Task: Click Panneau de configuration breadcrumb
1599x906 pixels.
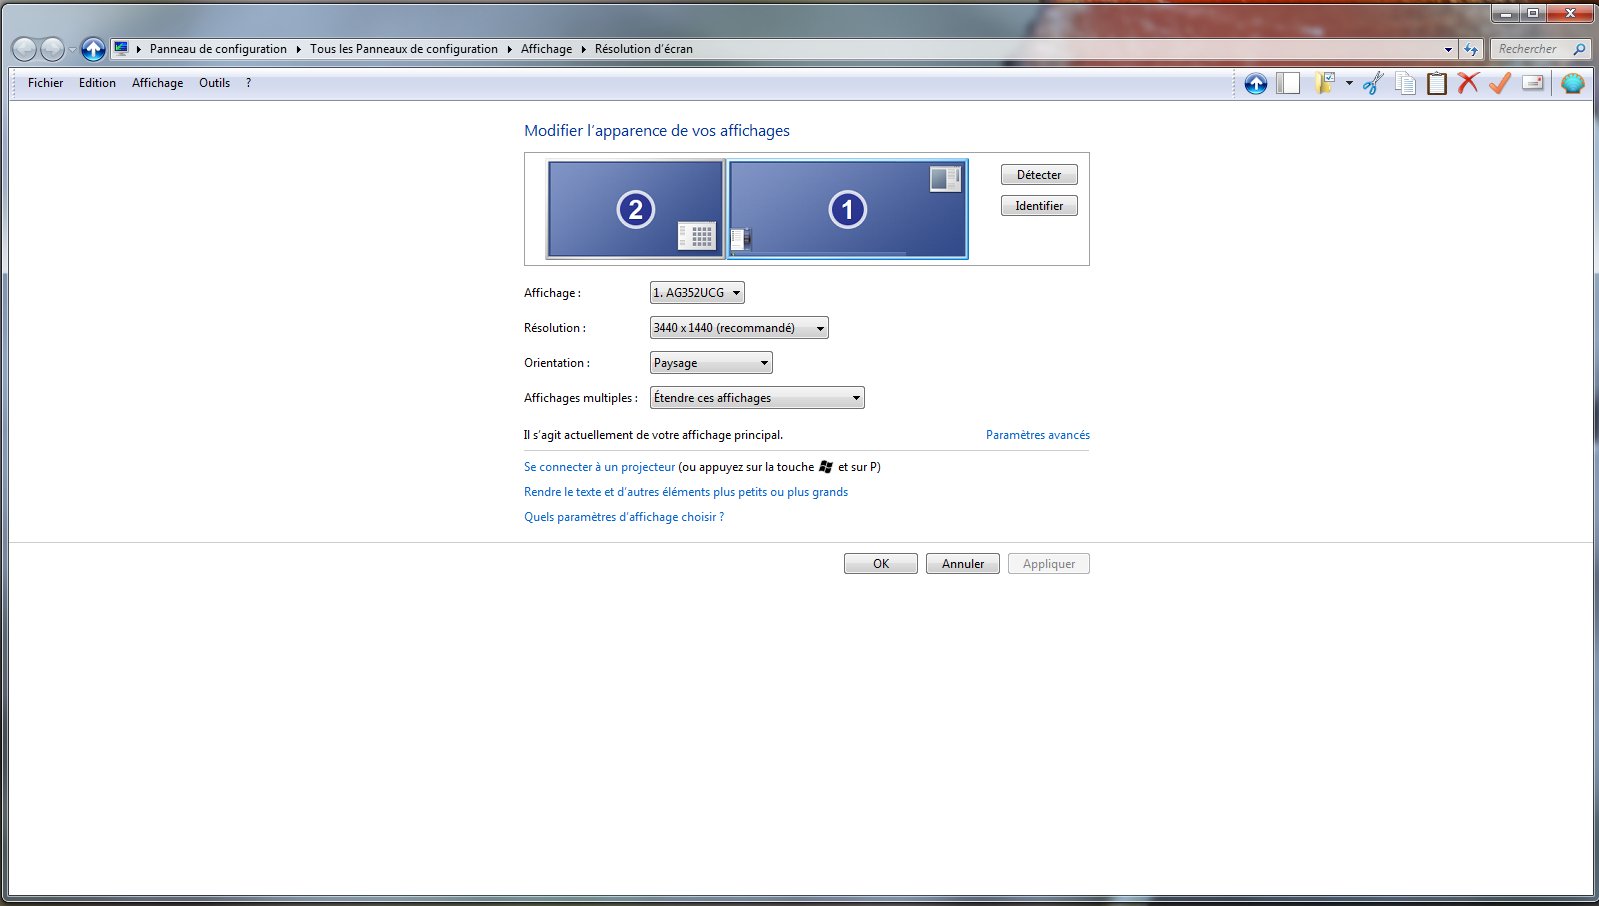Action: tap(218, 49)
